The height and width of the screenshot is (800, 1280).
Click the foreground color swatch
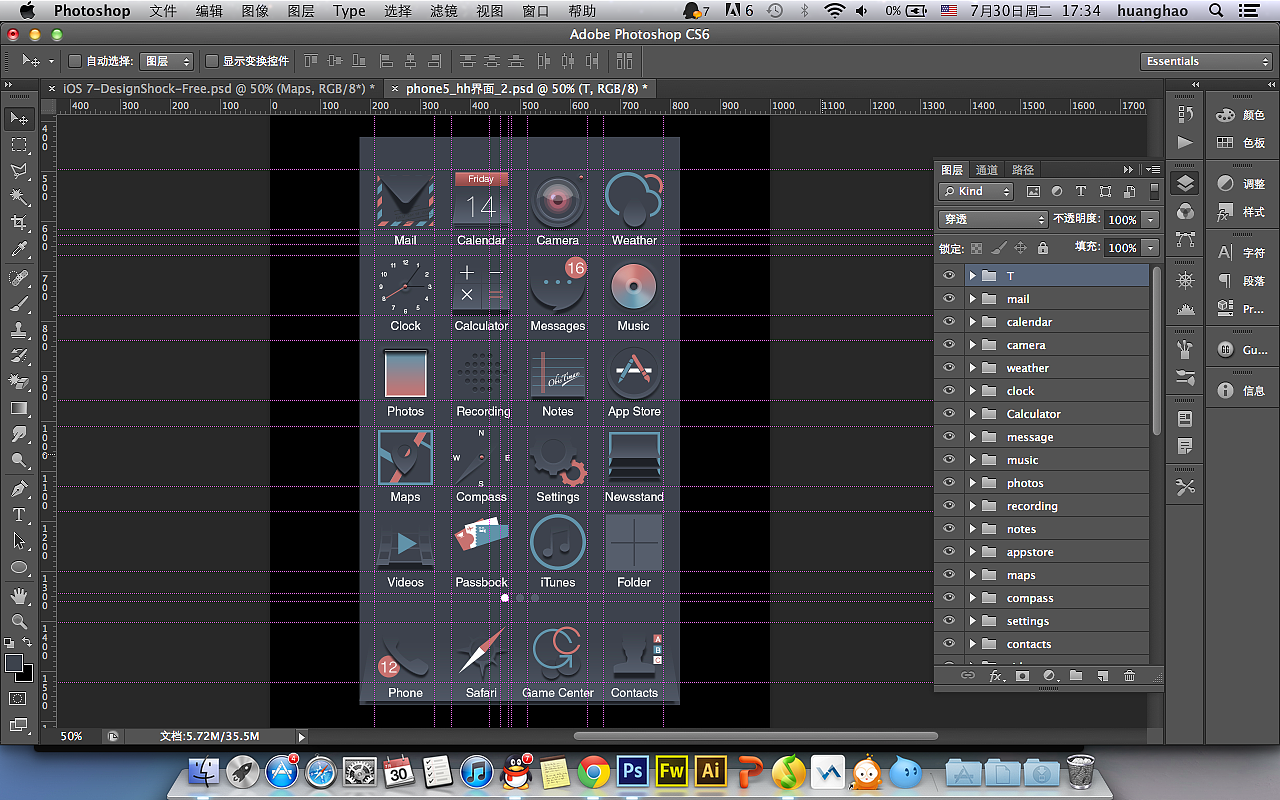click(13, 663)
